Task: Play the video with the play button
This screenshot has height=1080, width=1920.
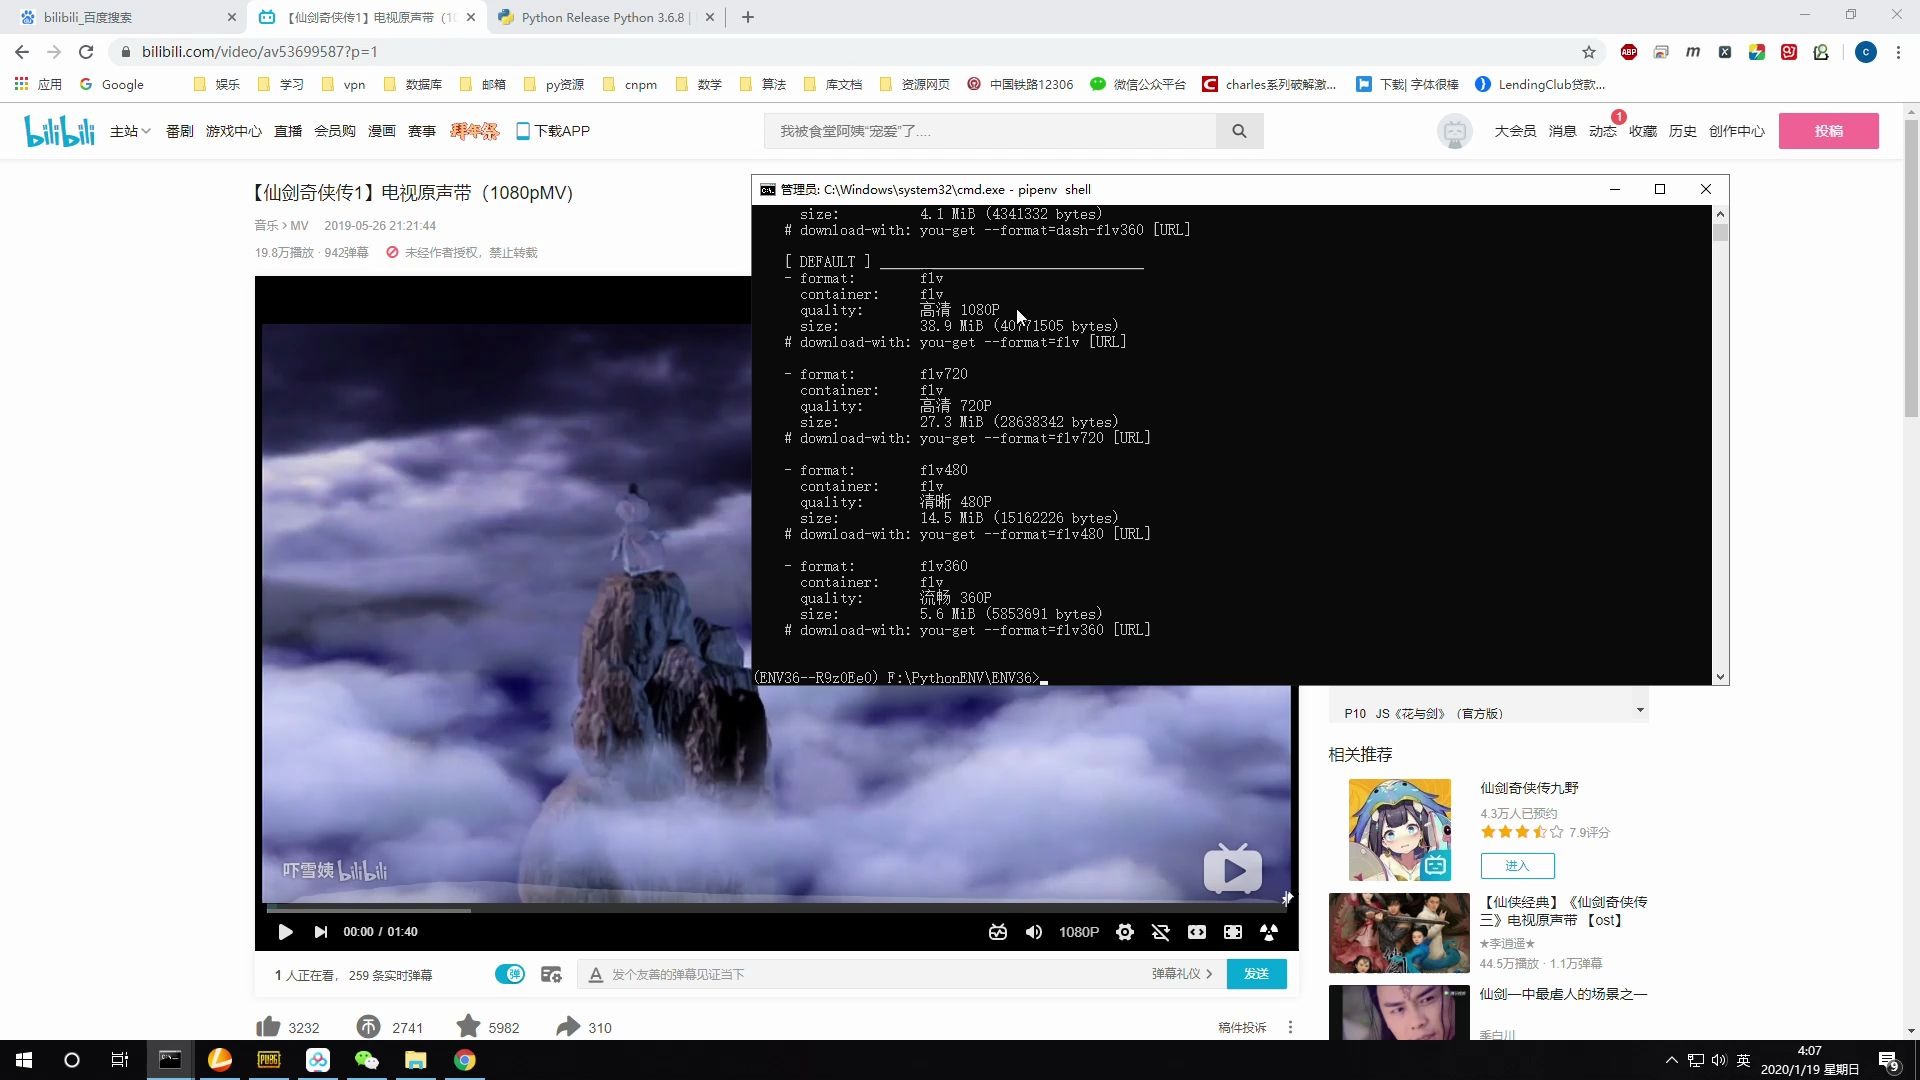Action: pyautogui.click(x=285, y=932)
